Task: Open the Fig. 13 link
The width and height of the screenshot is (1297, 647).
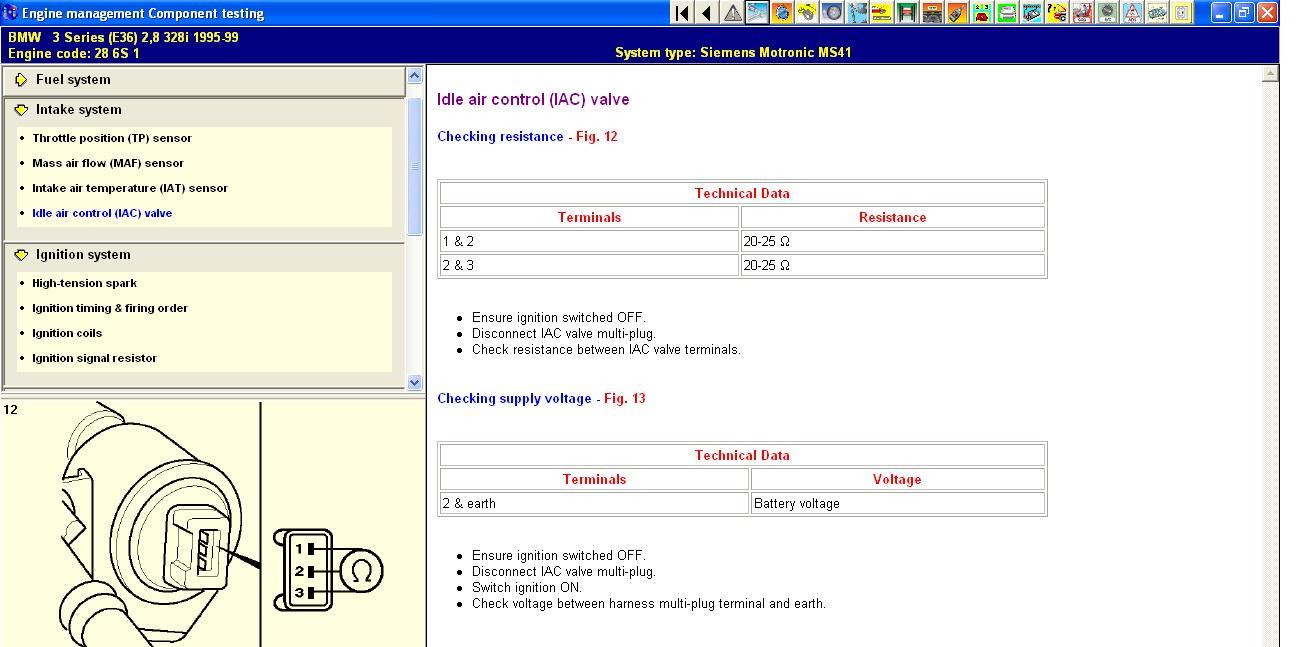Action: [x=625, y=399]
